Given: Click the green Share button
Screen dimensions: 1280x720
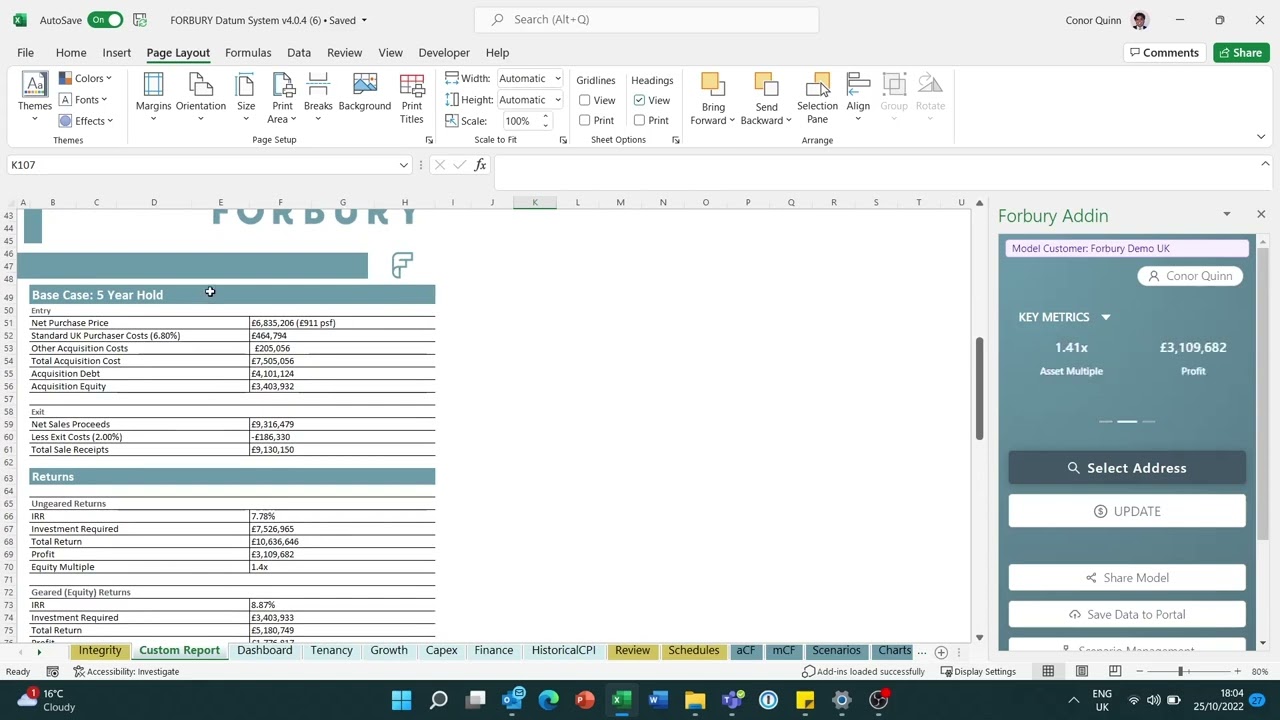Looking at the screenshot, I should click(x=1241, y=52).
